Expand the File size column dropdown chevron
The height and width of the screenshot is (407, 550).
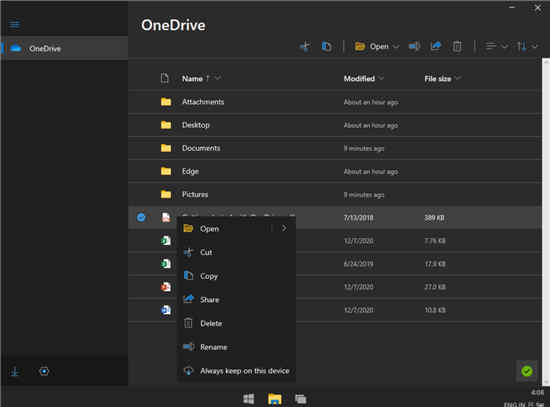[x=457, y=78]
